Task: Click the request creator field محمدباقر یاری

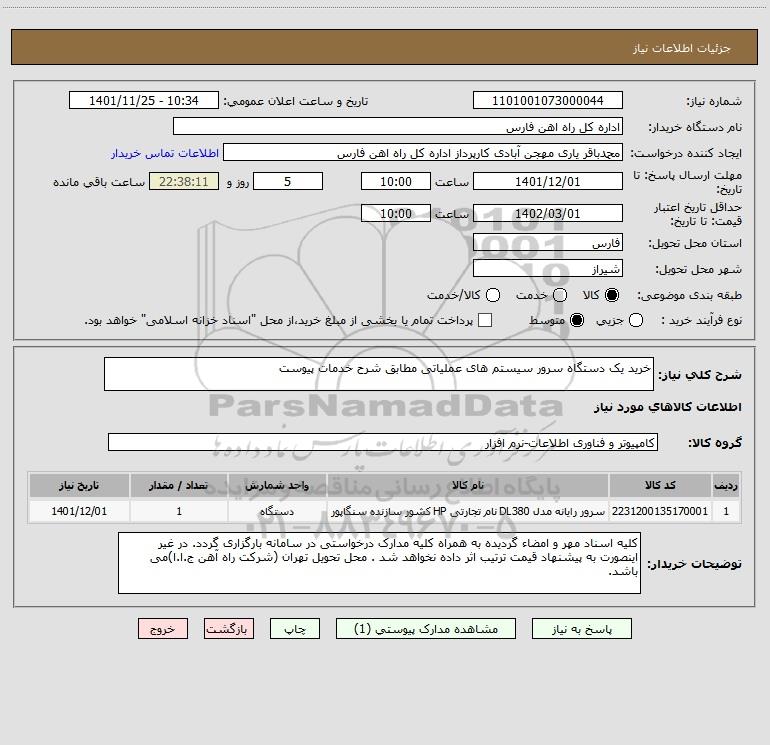Action: 423,153
